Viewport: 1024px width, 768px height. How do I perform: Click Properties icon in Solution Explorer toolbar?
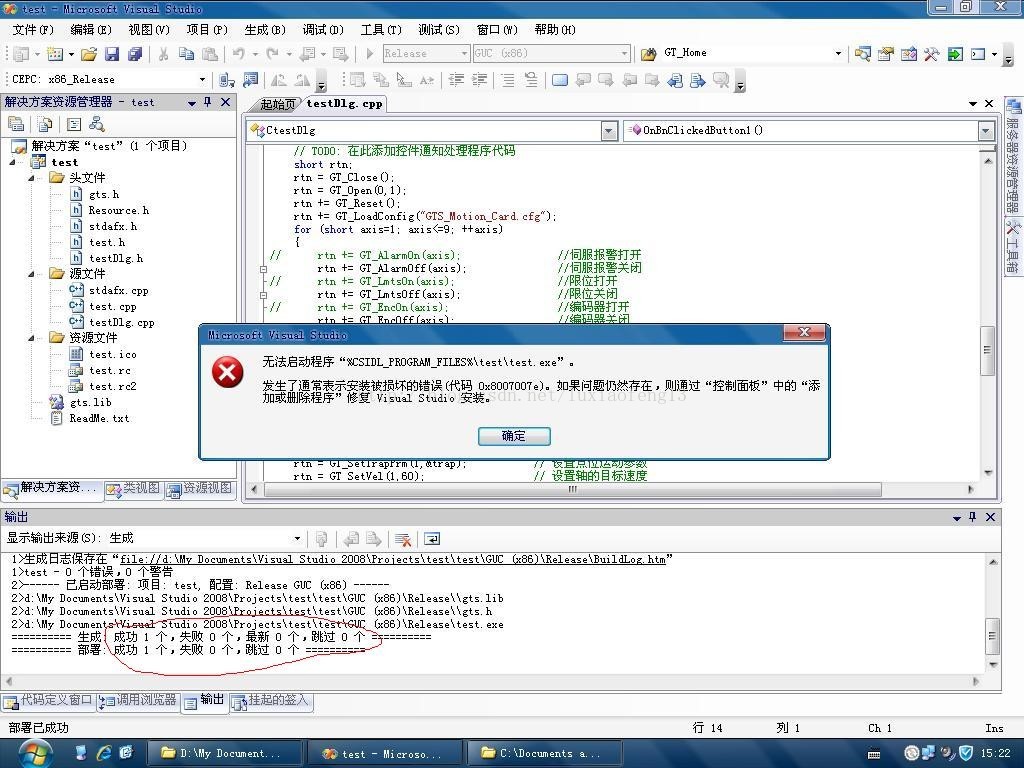pyautogui.click(x=16, y=123)
